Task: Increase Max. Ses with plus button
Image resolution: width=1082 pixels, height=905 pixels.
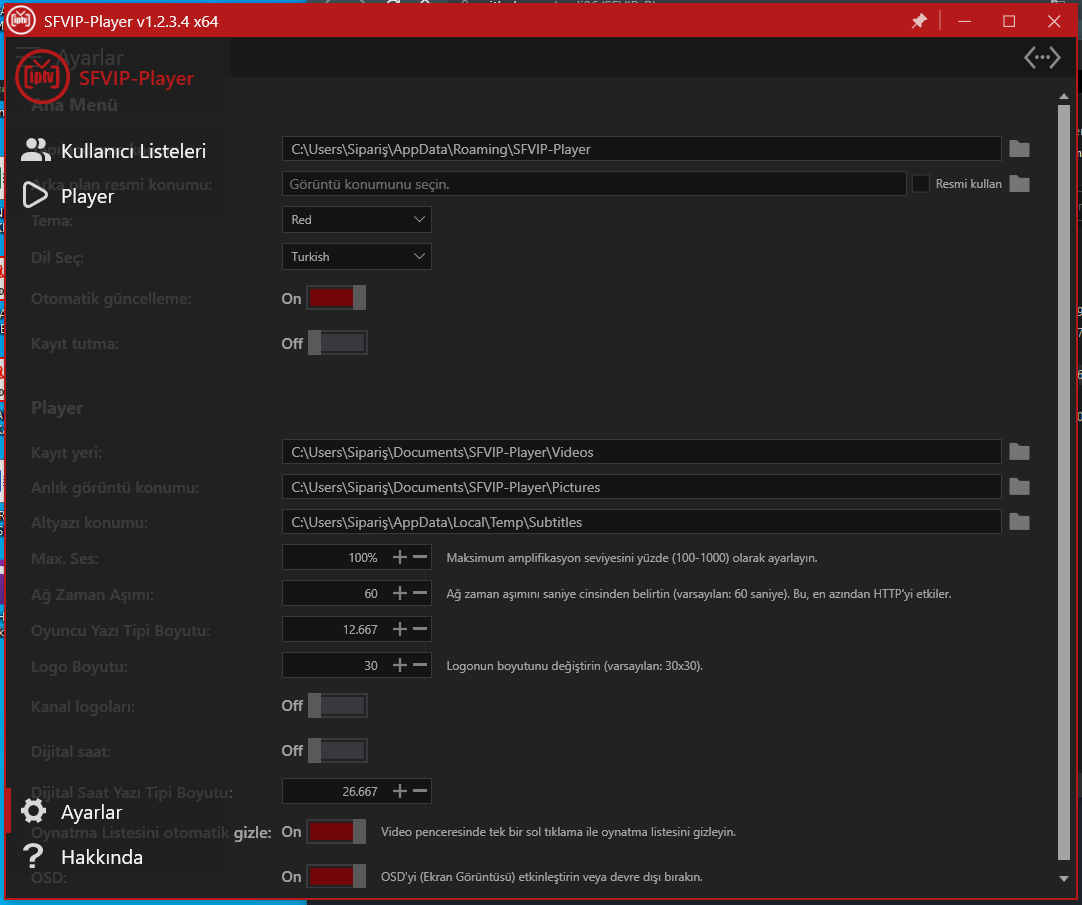Action: pos(400,557)
